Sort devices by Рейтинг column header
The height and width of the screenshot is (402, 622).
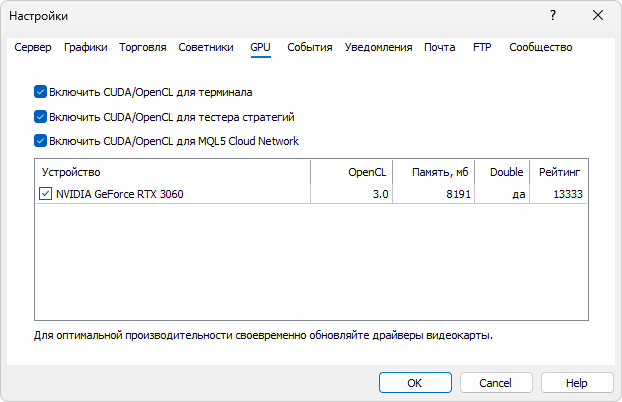[x=558, y=172]
